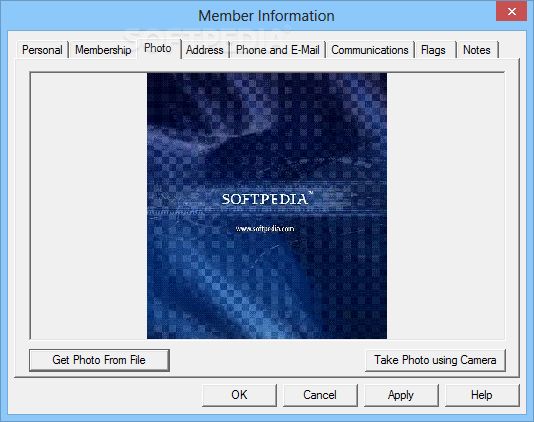This screenshot has width=534, height=422.
Task: Apply the member changes
Action: click(401, 395)
